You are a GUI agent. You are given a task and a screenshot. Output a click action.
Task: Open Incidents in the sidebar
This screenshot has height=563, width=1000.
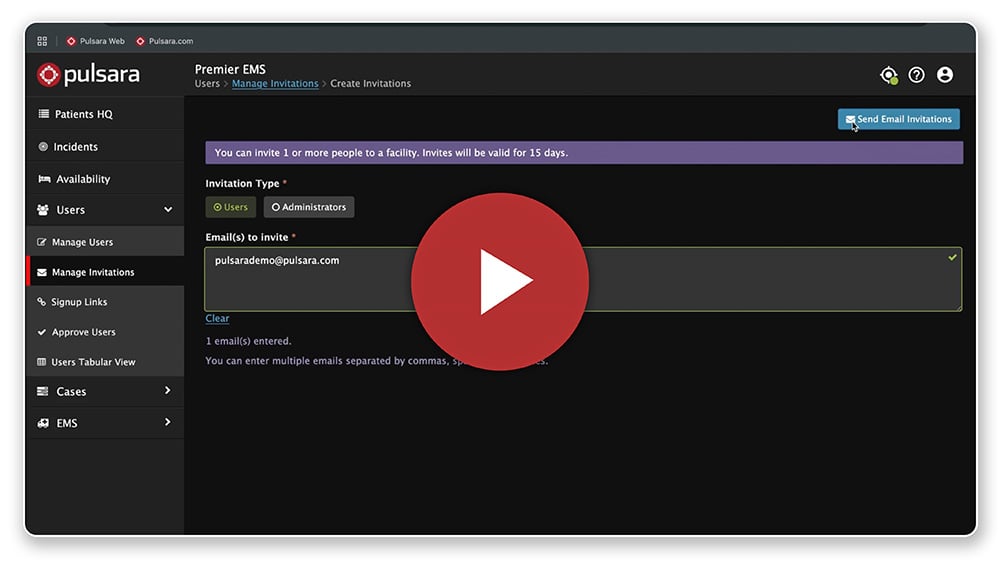pos(105,147)
